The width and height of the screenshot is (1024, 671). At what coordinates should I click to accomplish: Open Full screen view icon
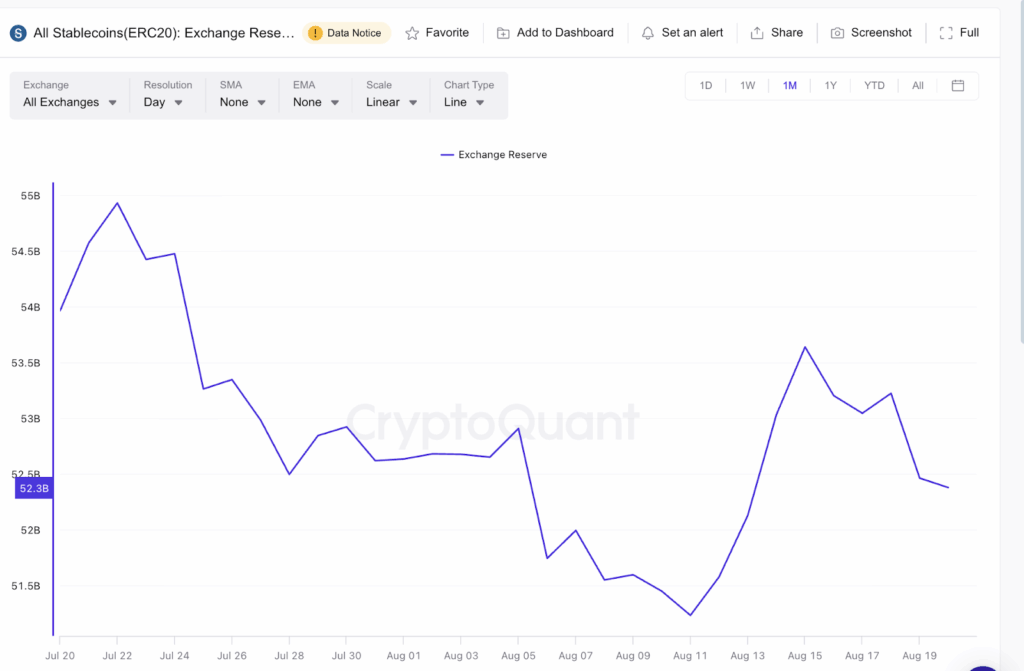point(946,33)
